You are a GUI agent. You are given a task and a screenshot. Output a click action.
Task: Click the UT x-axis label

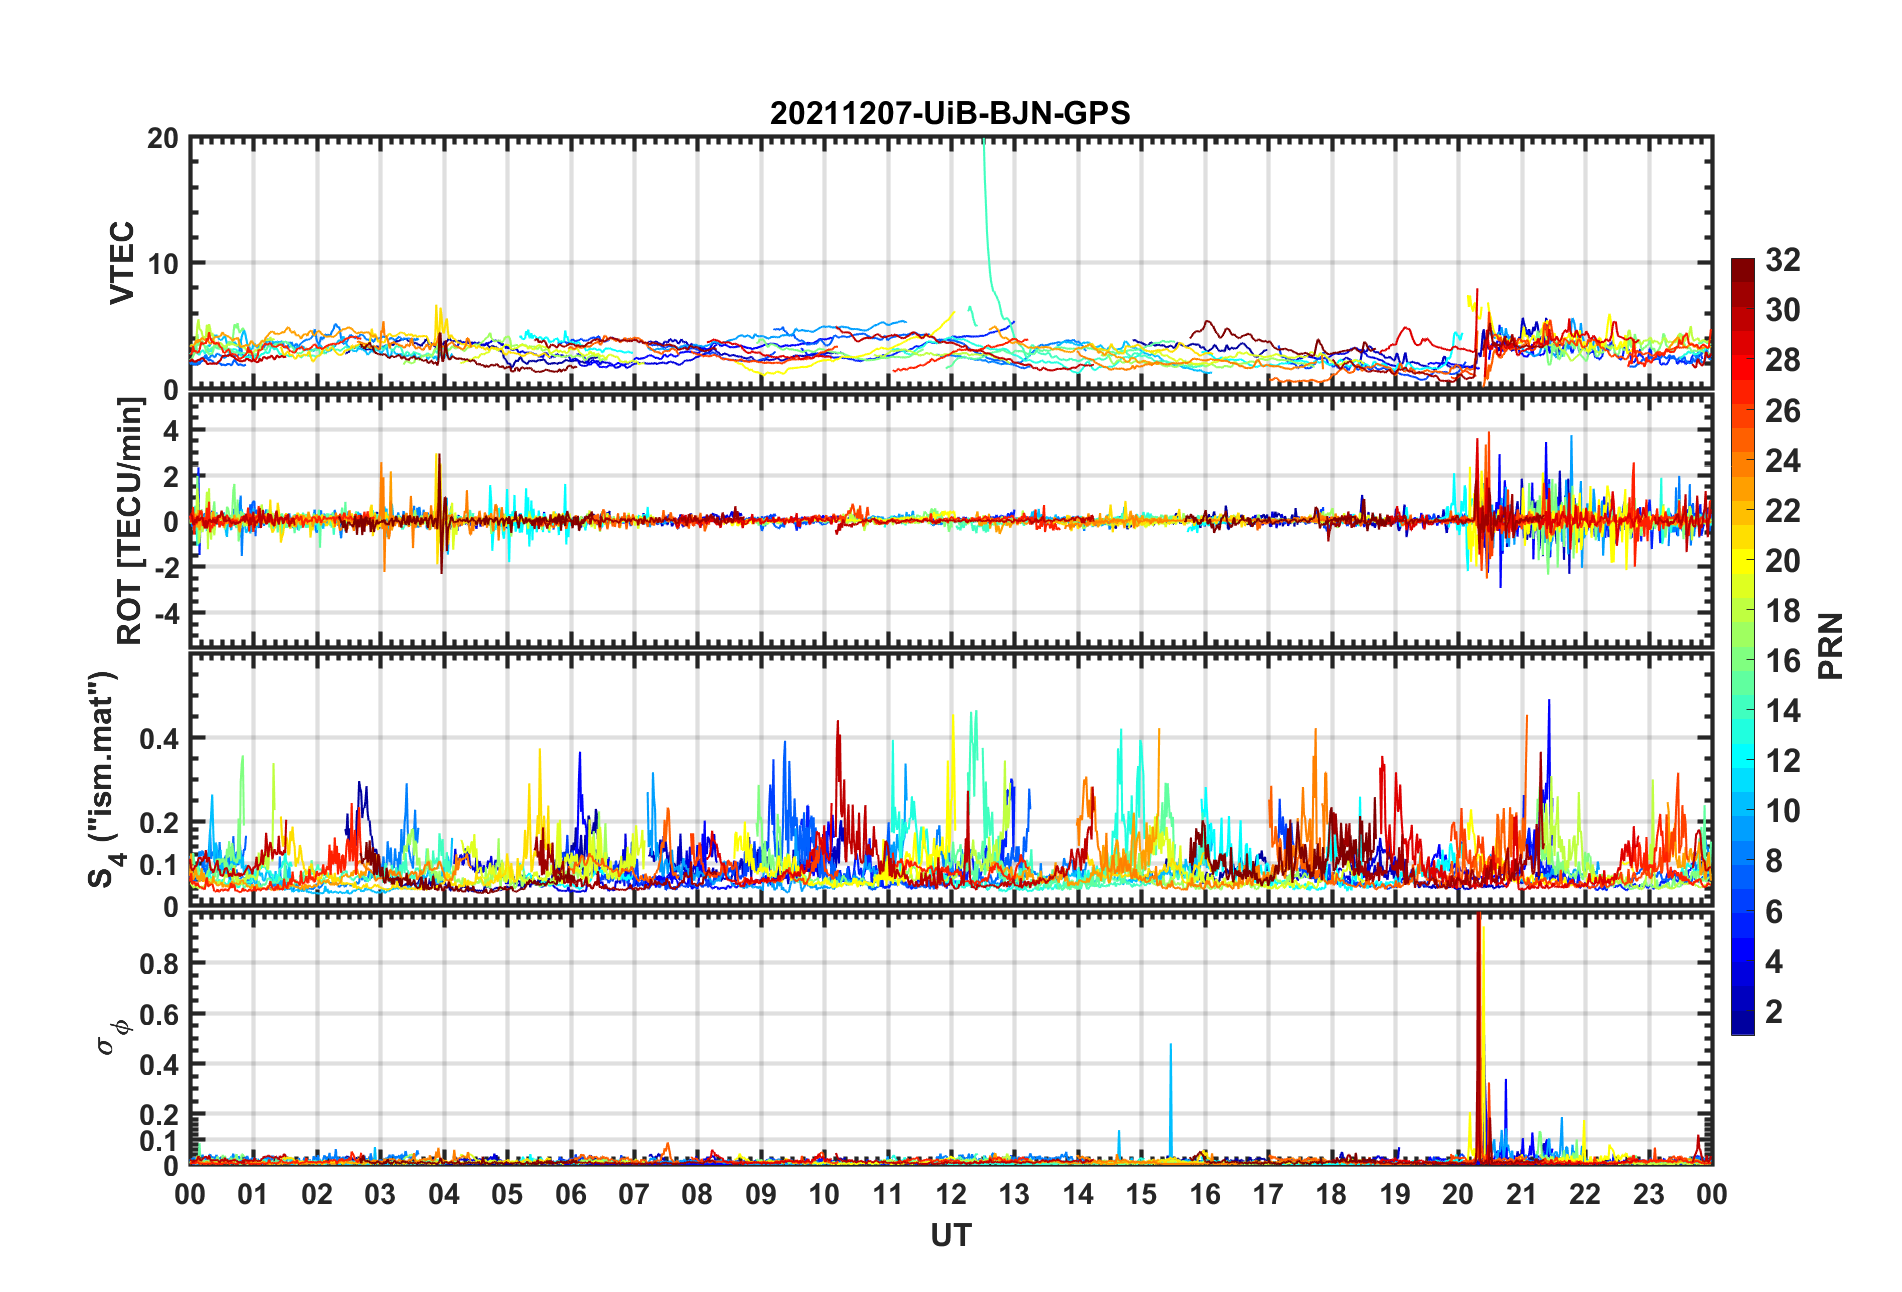951,1236
